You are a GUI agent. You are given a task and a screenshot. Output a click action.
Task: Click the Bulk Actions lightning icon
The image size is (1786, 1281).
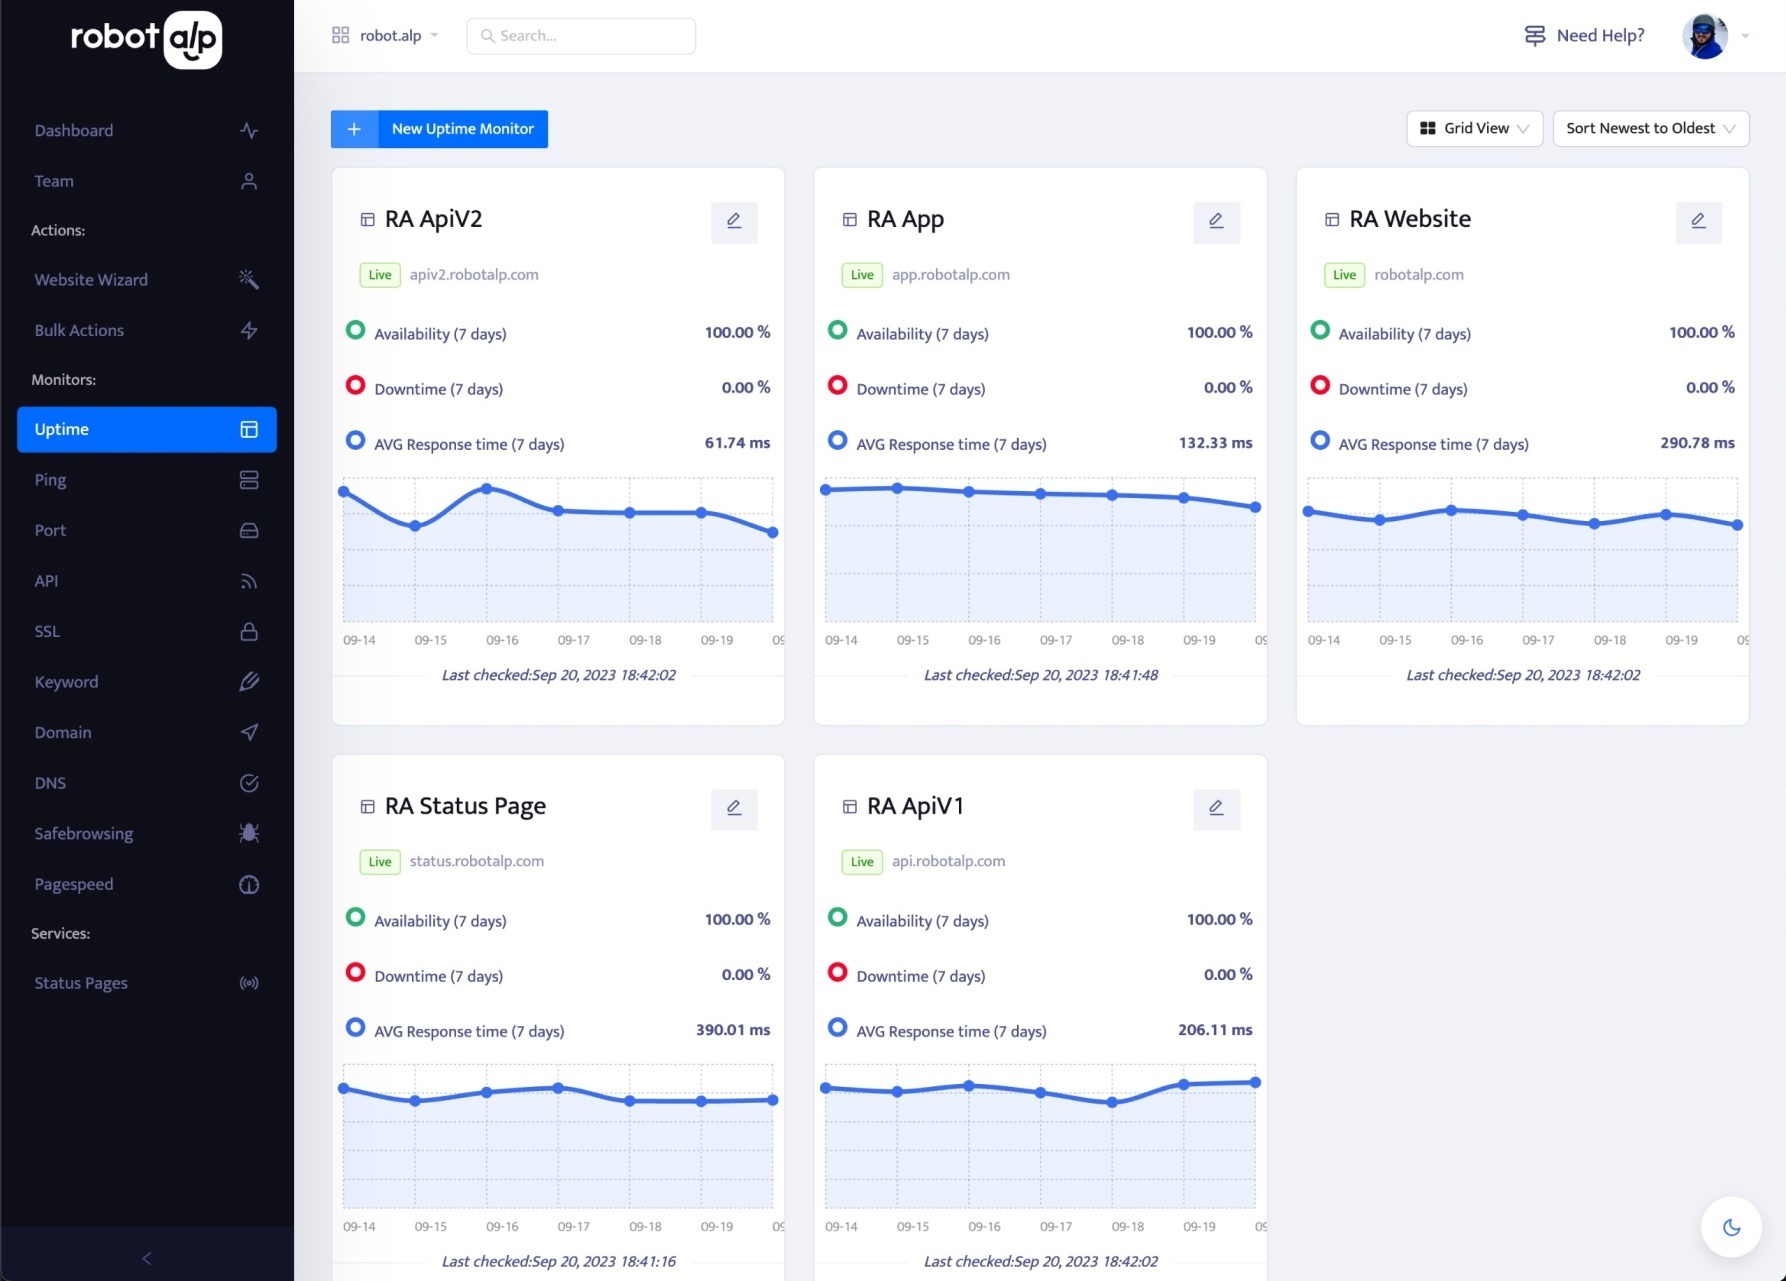tap(249, 331)
